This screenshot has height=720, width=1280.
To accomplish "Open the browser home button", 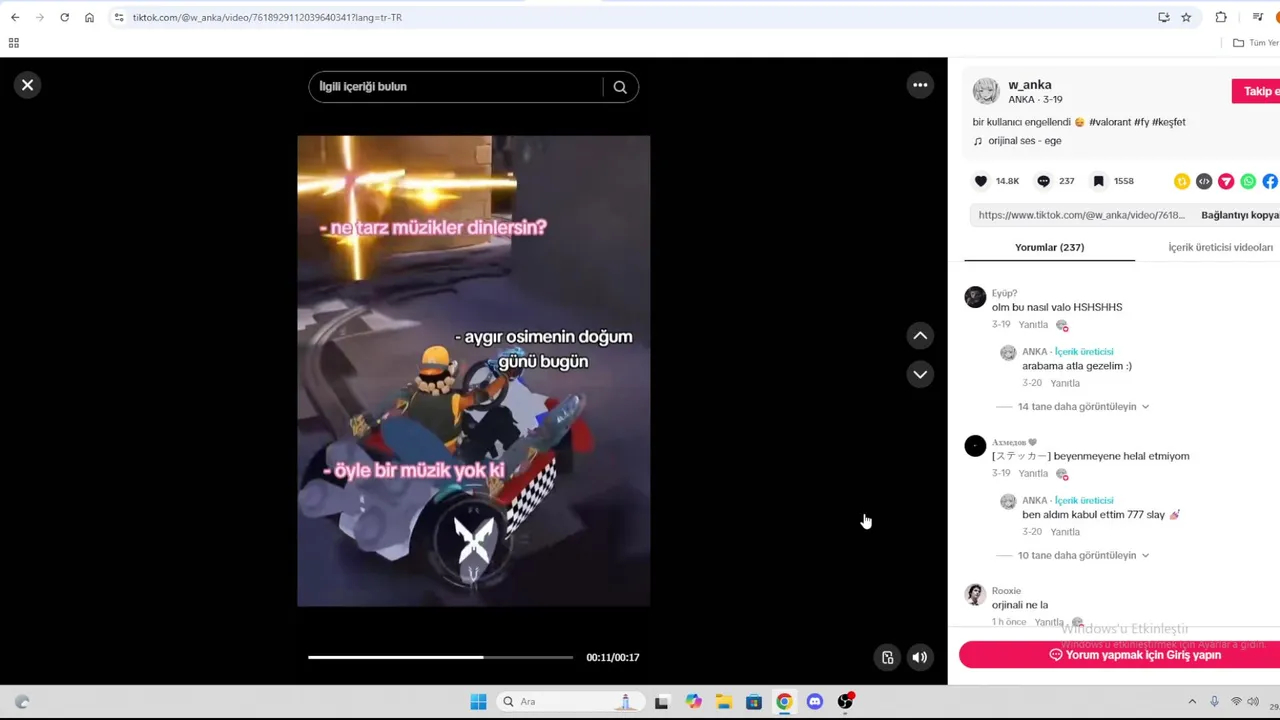I will [x=89, y=17].
